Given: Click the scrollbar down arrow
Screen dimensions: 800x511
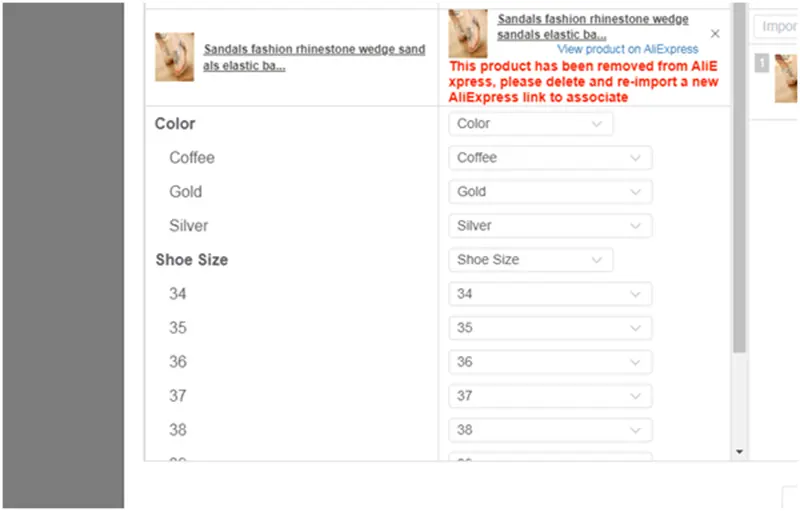Looking at the screenshot, I should point(739,452).
